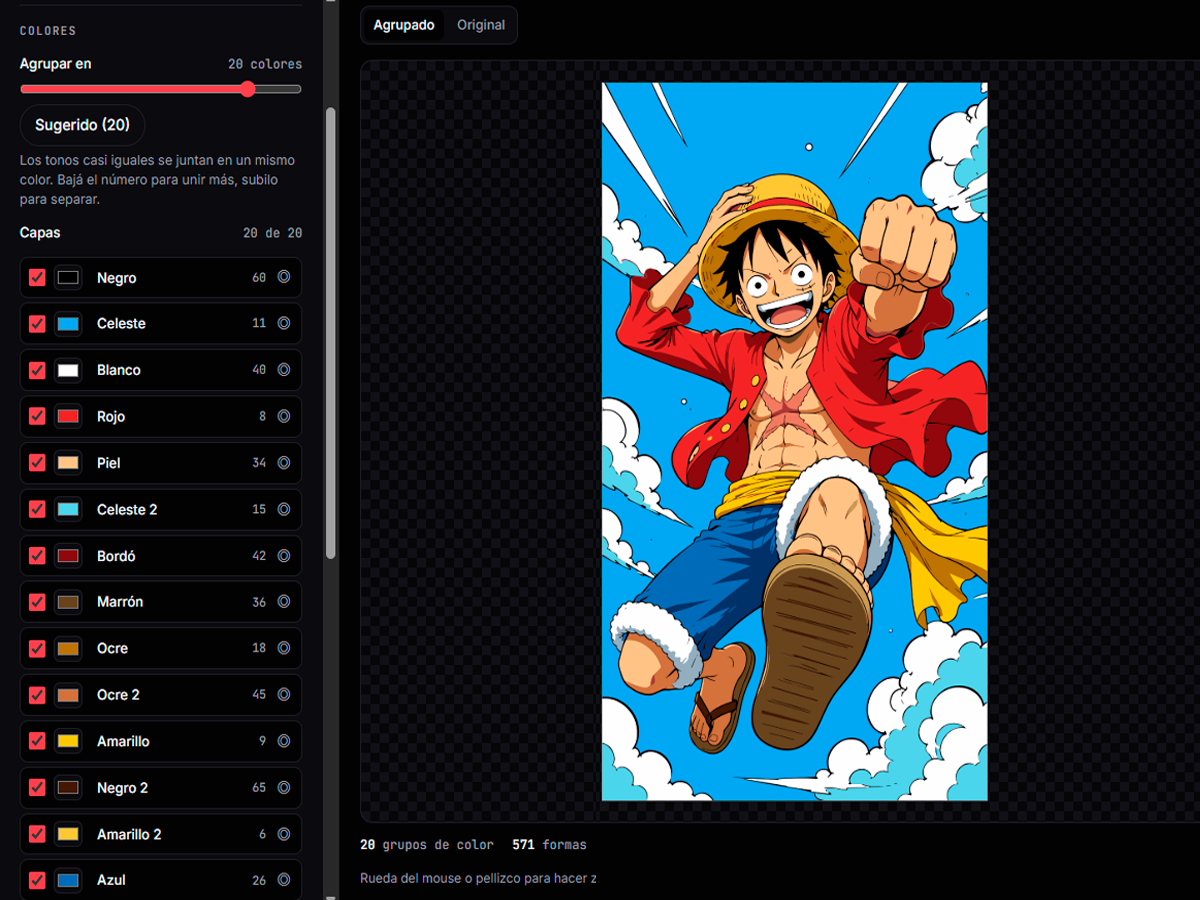Toggle the Negro 2 layer checkbox
This screenshot has width=1200, height=900.
click(x=37, y=787)
